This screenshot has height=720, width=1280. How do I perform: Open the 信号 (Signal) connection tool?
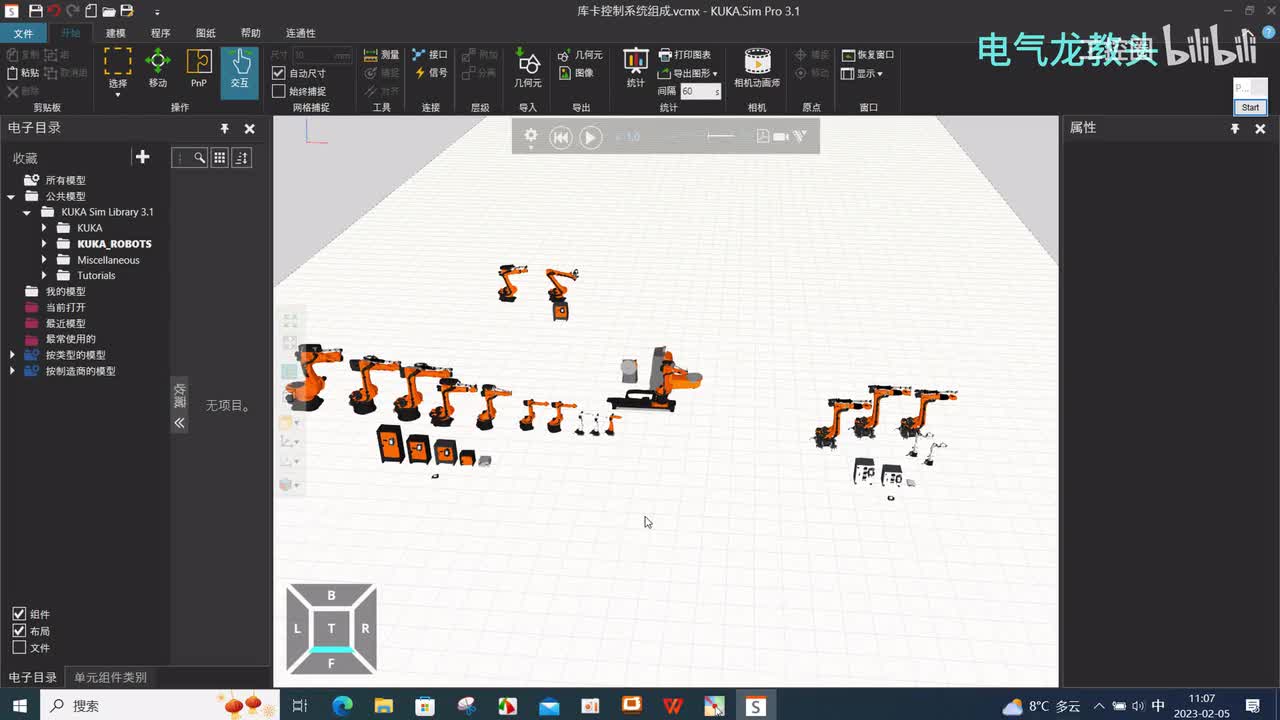click(x=431, y=73)
